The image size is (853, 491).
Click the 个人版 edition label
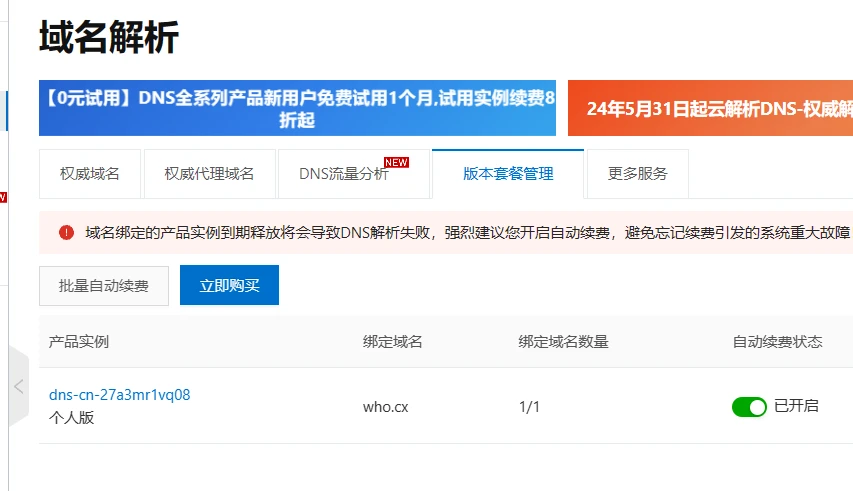(x=71, y=418)
